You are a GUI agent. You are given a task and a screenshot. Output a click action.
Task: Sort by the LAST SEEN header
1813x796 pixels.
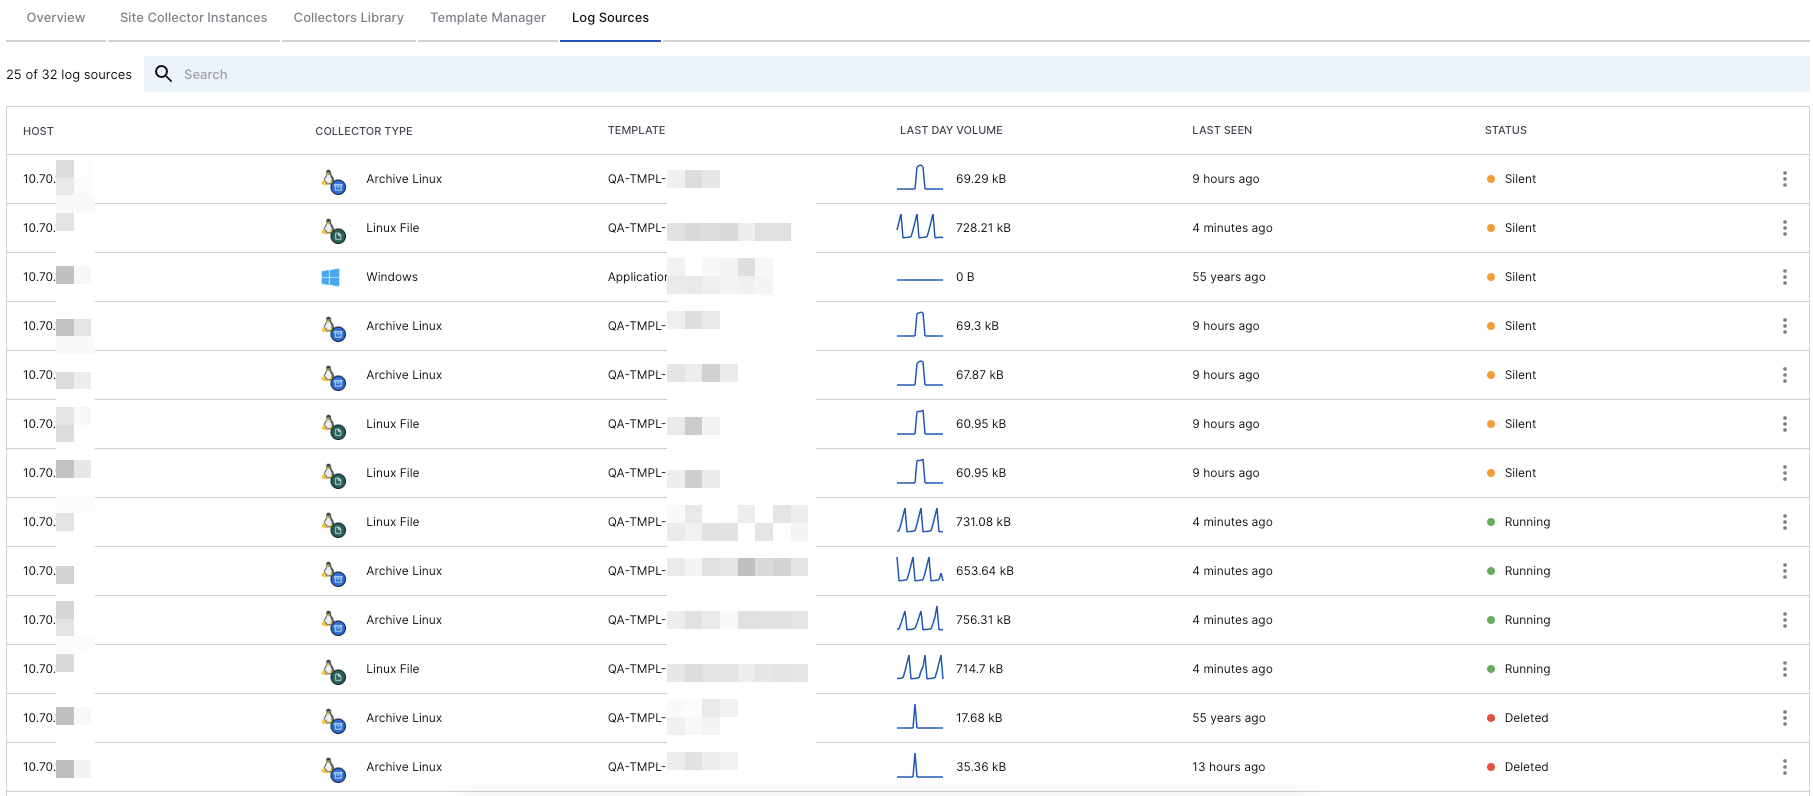[1222, 130]
